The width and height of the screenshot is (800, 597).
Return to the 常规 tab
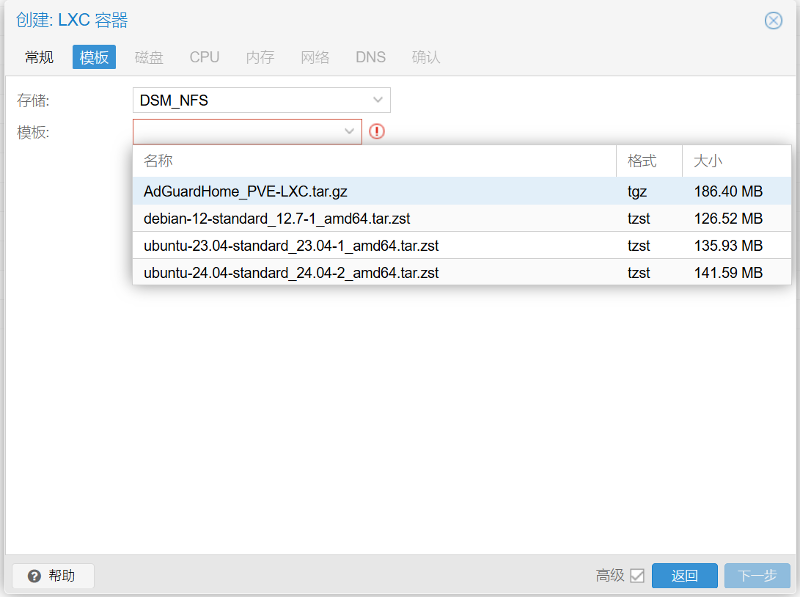38,57
